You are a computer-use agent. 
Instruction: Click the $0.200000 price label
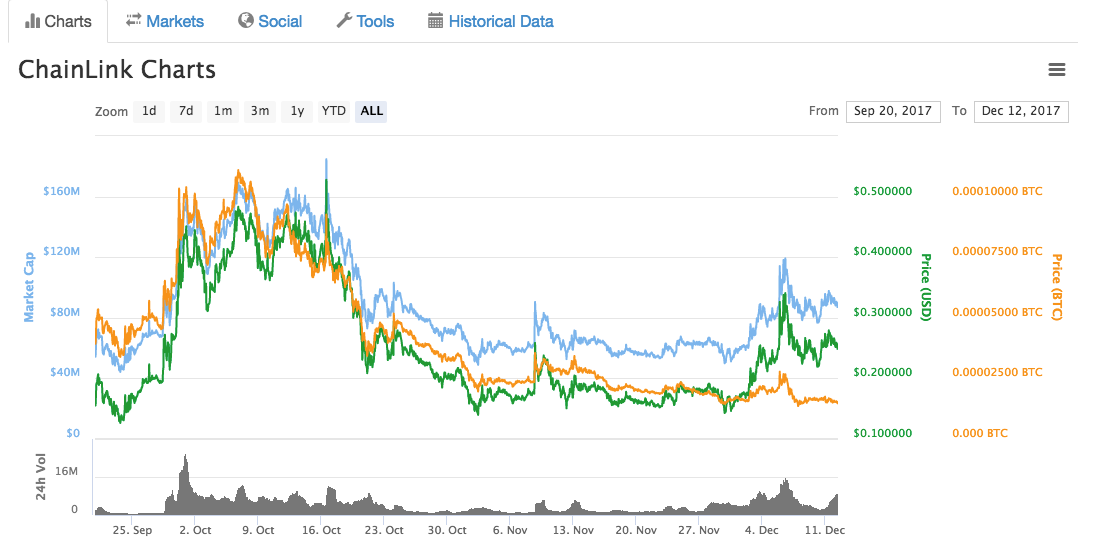tap(882, 372)
